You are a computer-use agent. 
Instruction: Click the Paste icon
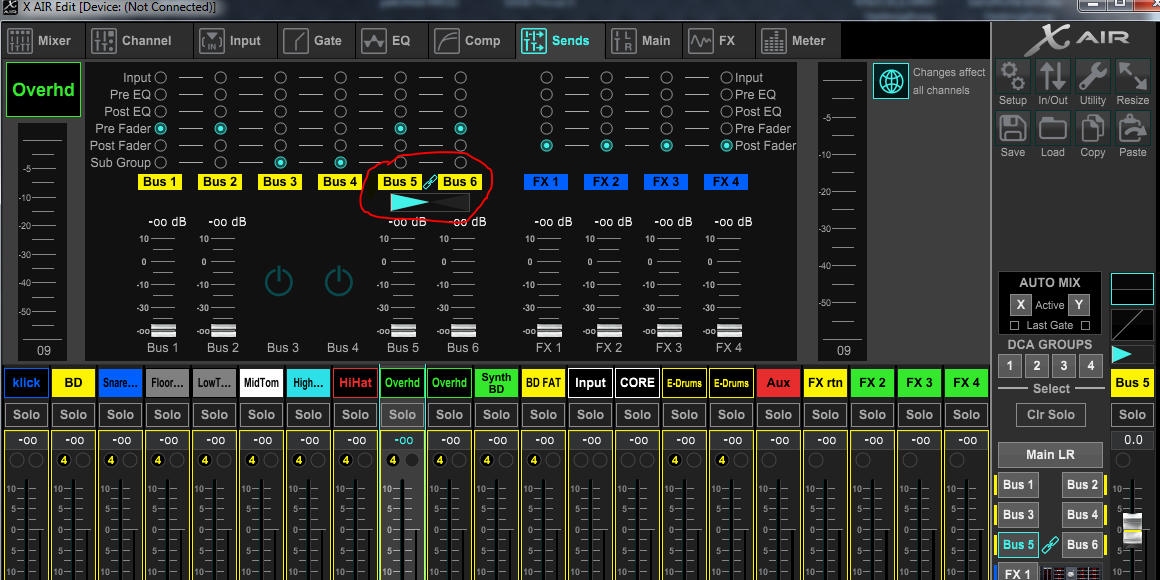(1133, 128)
